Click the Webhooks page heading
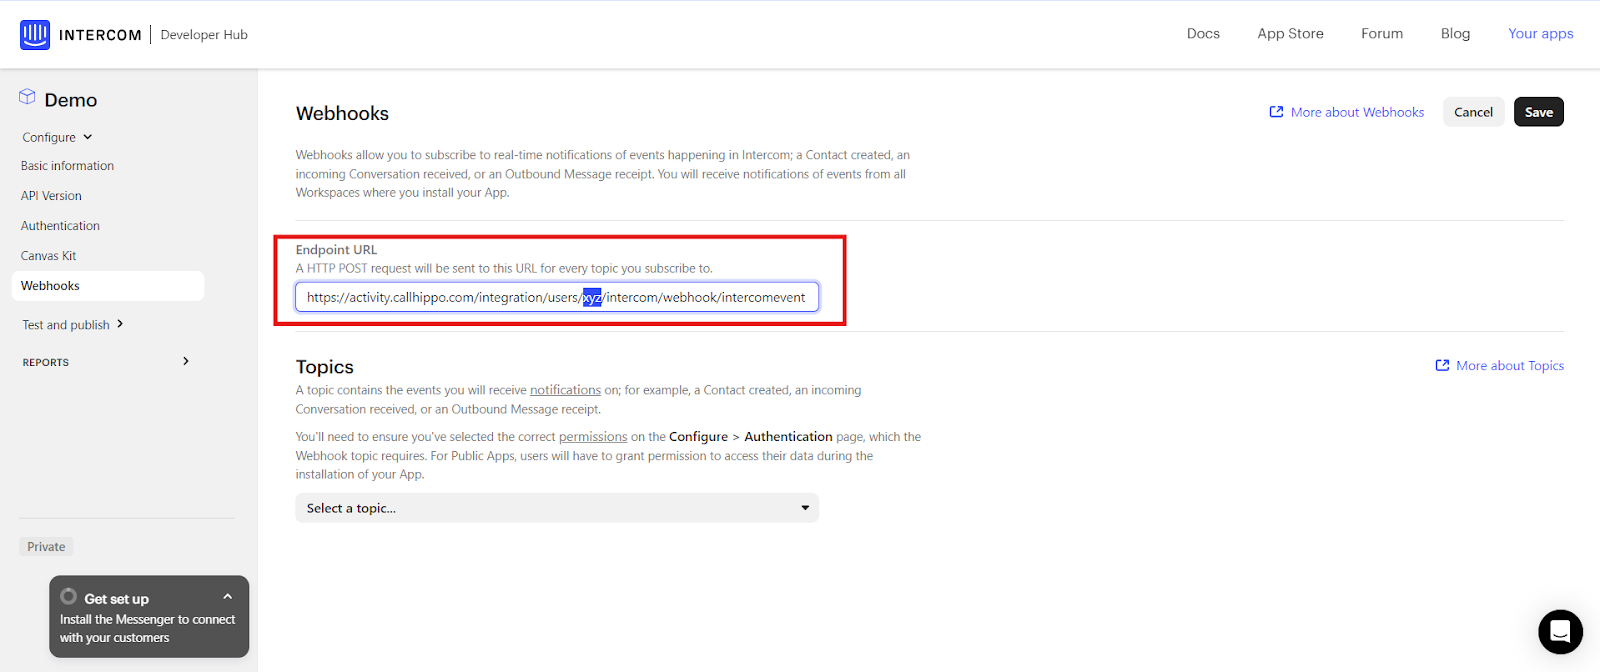Viewport: 1600px width, 672px height. (x=342, y=113)
